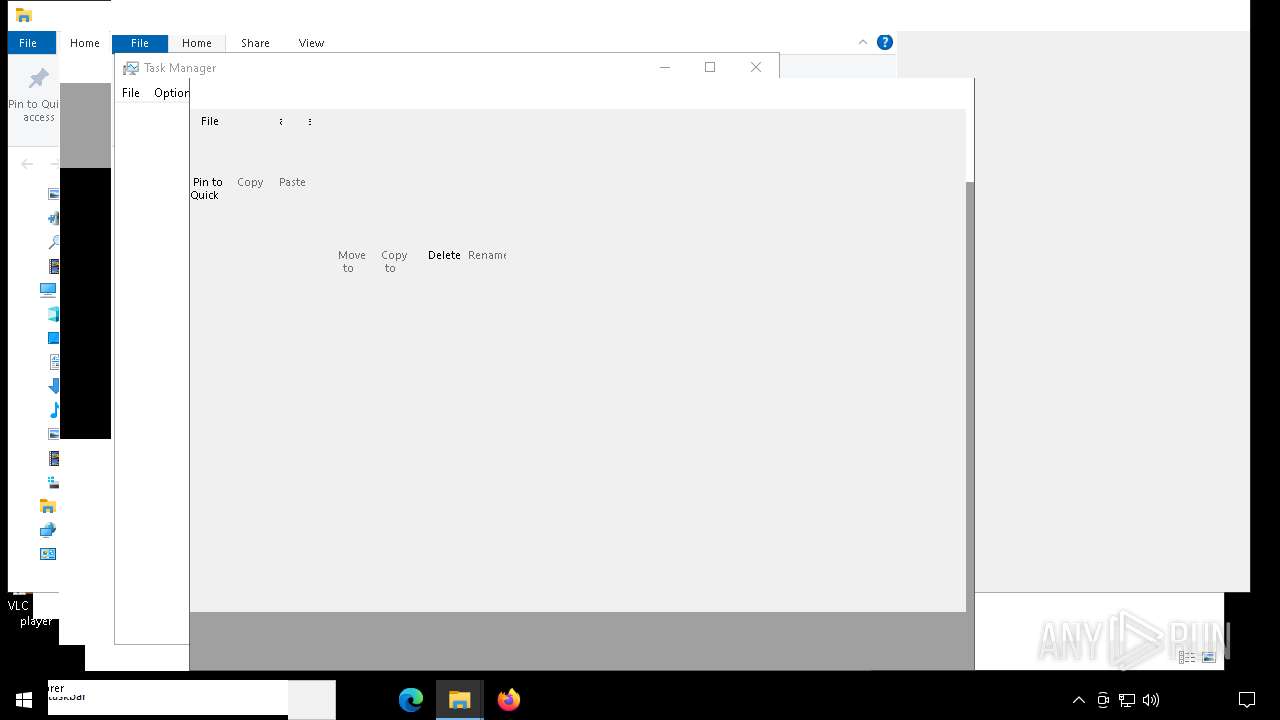Click the Meet Now tray icon
This screenshot has width=1280, height=720.
(x=1103, y=700)
